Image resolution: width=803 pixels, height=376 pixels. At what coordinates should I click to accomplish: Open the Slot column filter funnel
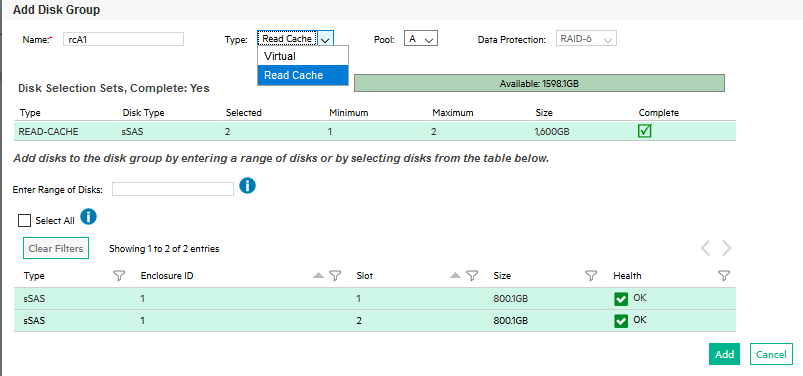pyautogui.click(x=472, y=276)
